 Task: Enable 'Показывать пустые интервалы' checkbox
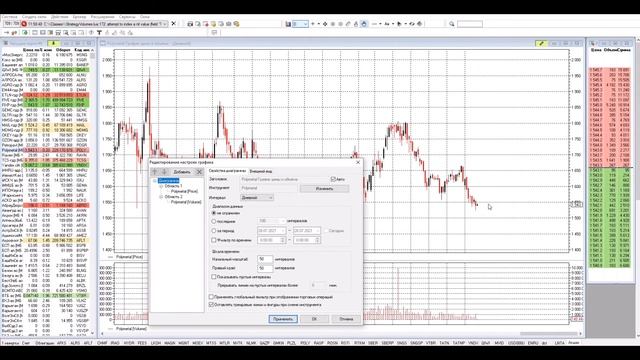[213, 277]
